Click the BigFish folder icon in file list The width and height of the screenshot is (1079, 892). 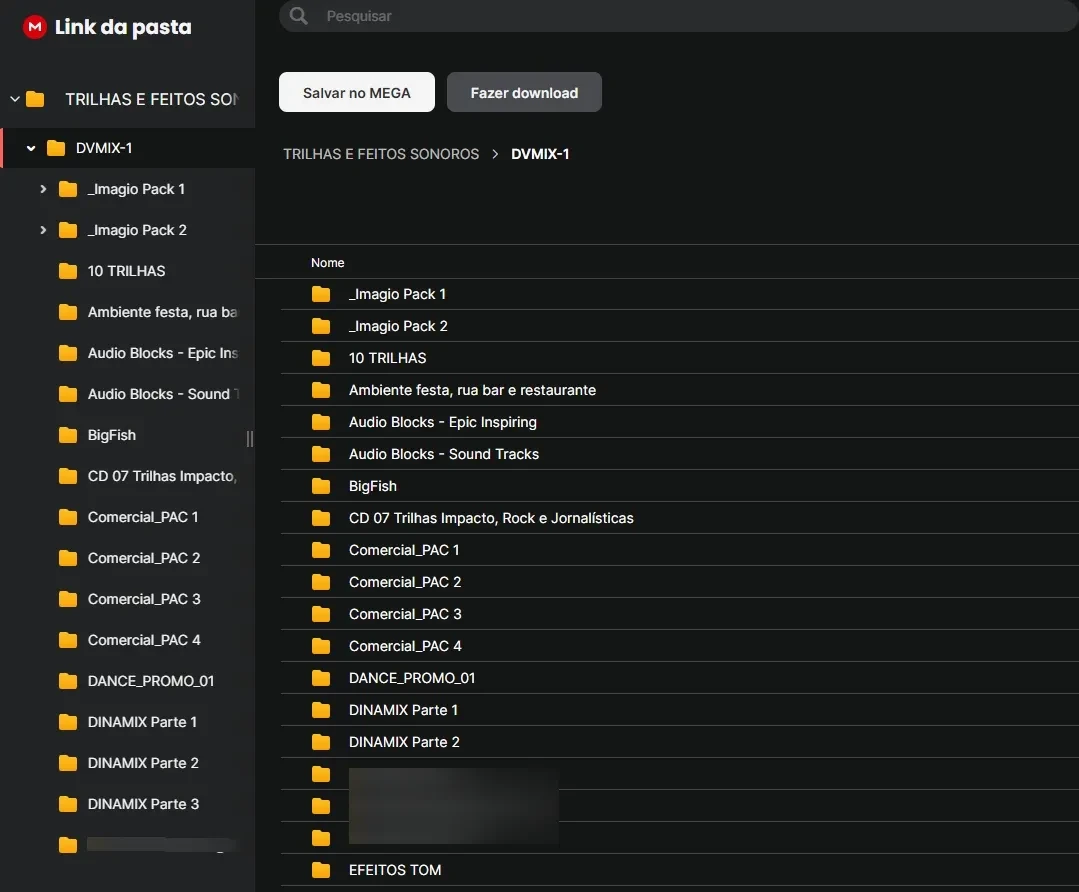click(321, 486)
